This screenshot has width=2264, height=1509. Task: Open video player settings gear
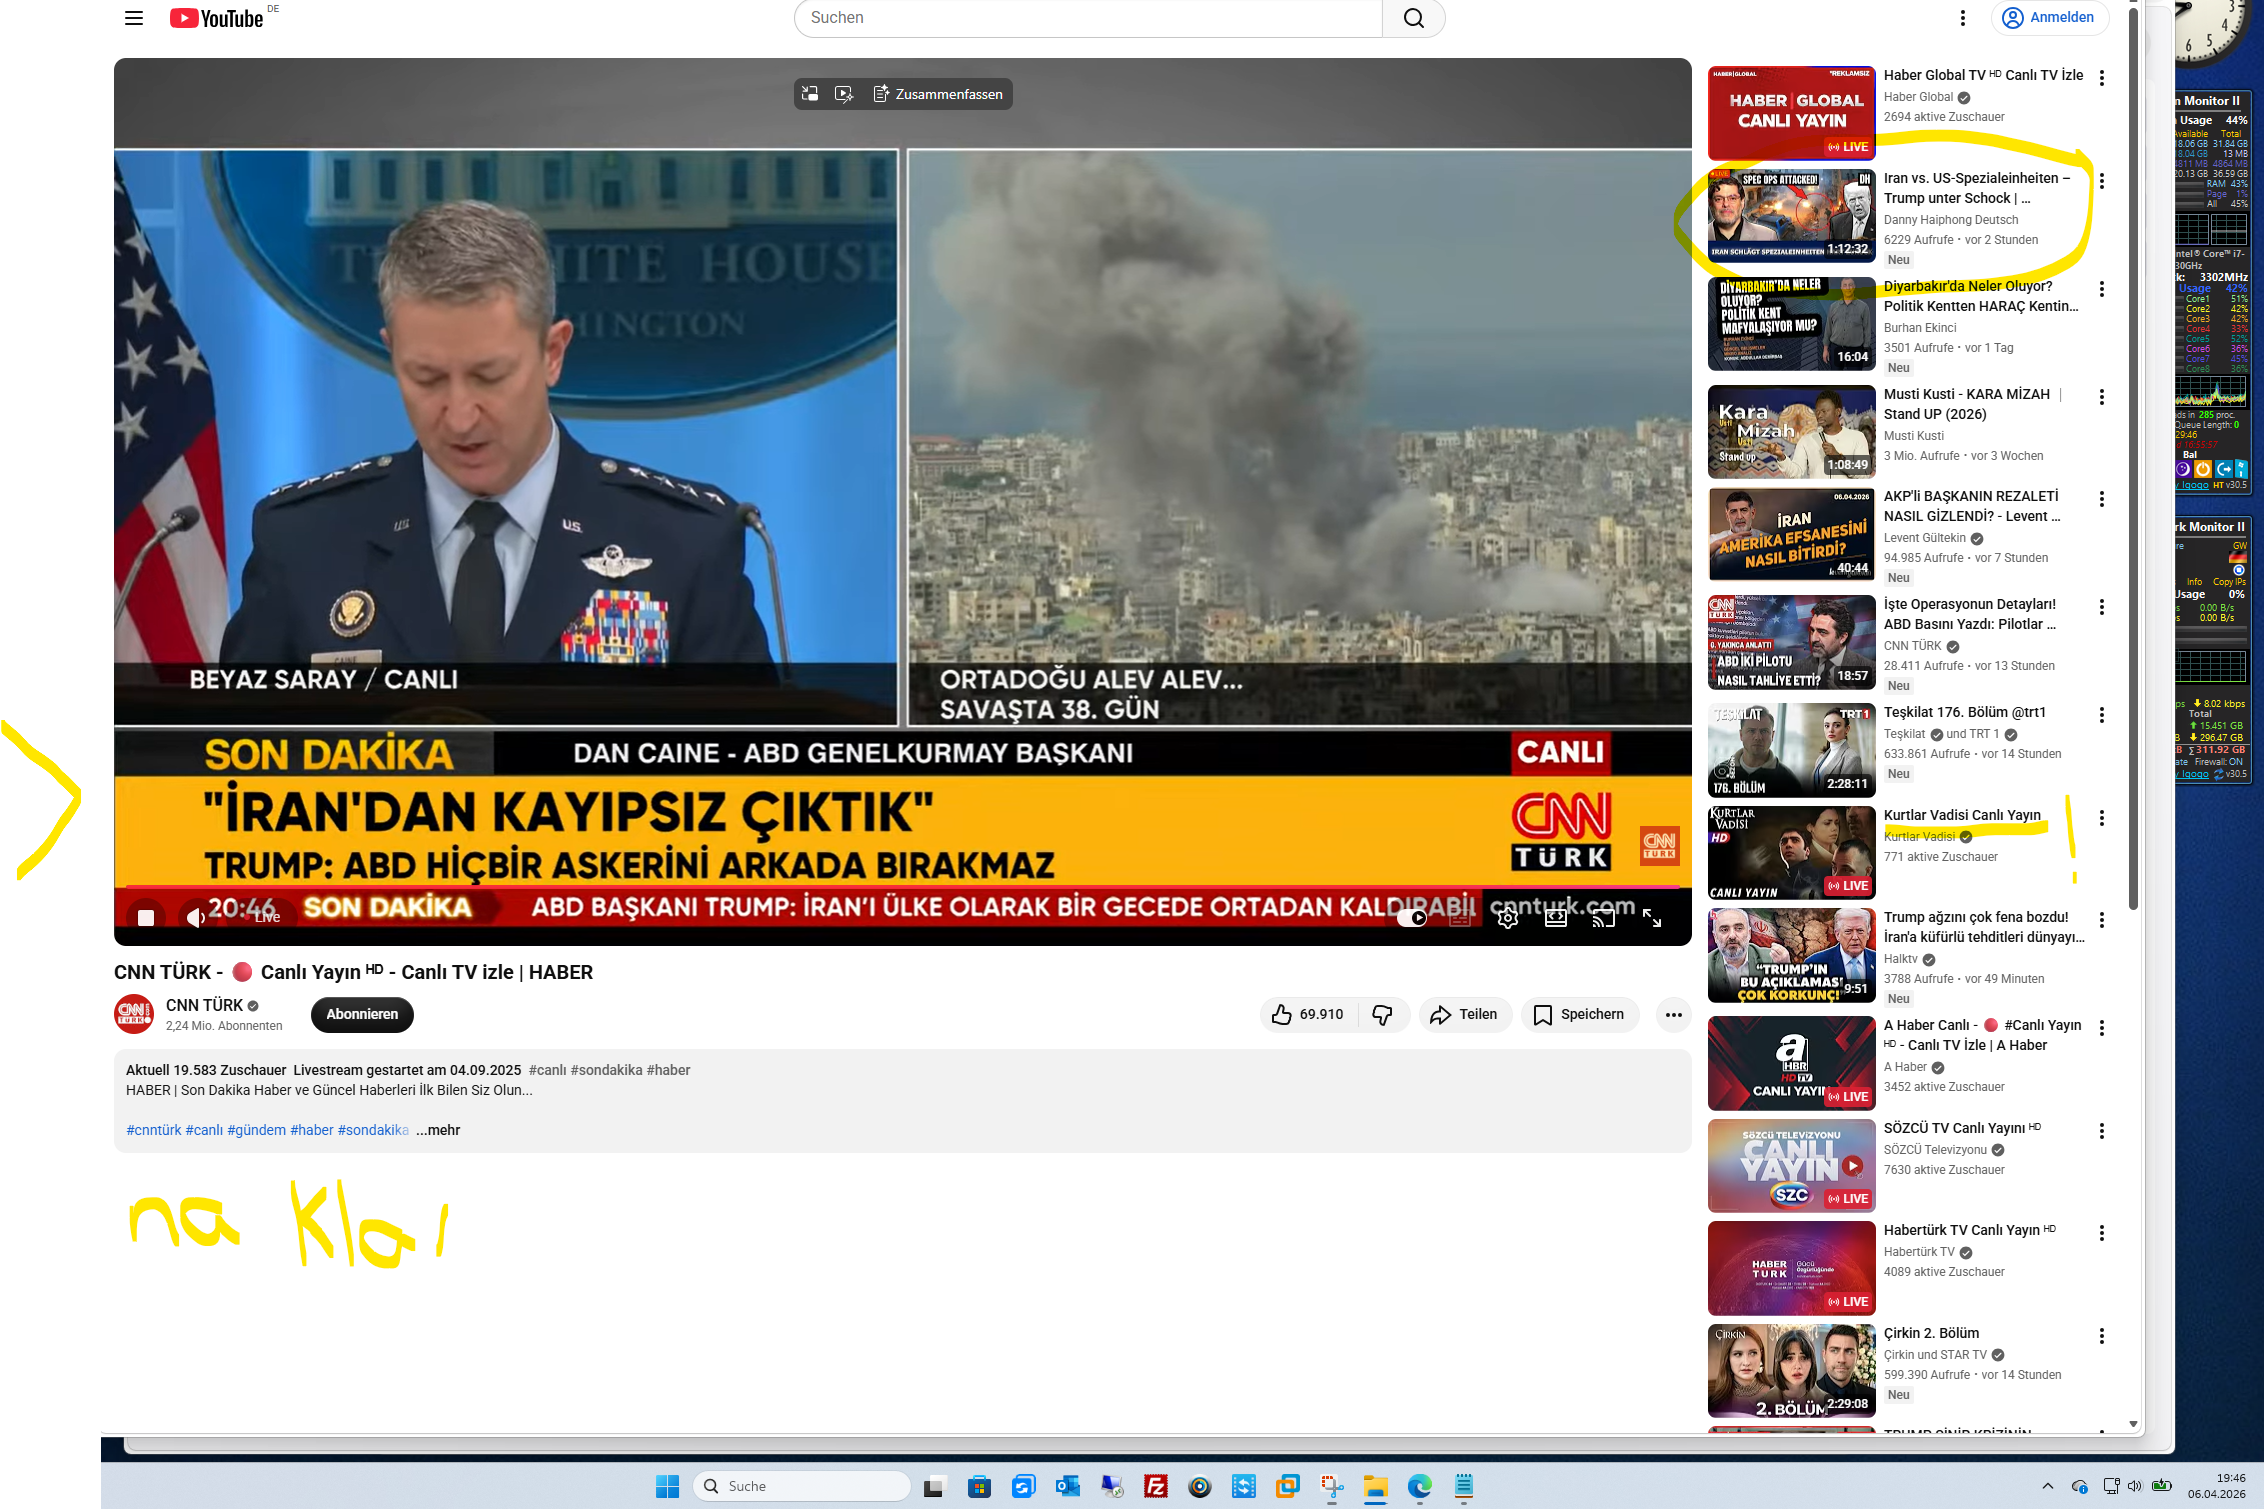[x=1507, y=917]
